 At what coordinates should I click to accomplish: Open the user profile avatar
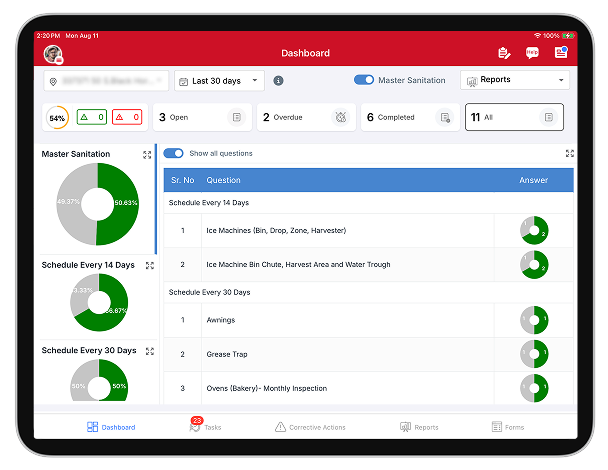point(53,53)
